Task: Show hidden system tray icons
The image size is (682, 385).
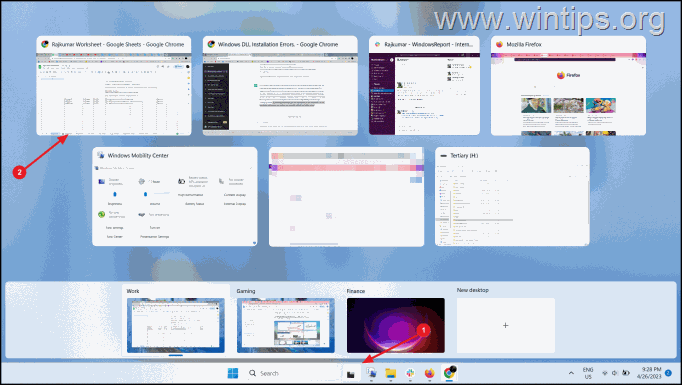Action: 571,373
